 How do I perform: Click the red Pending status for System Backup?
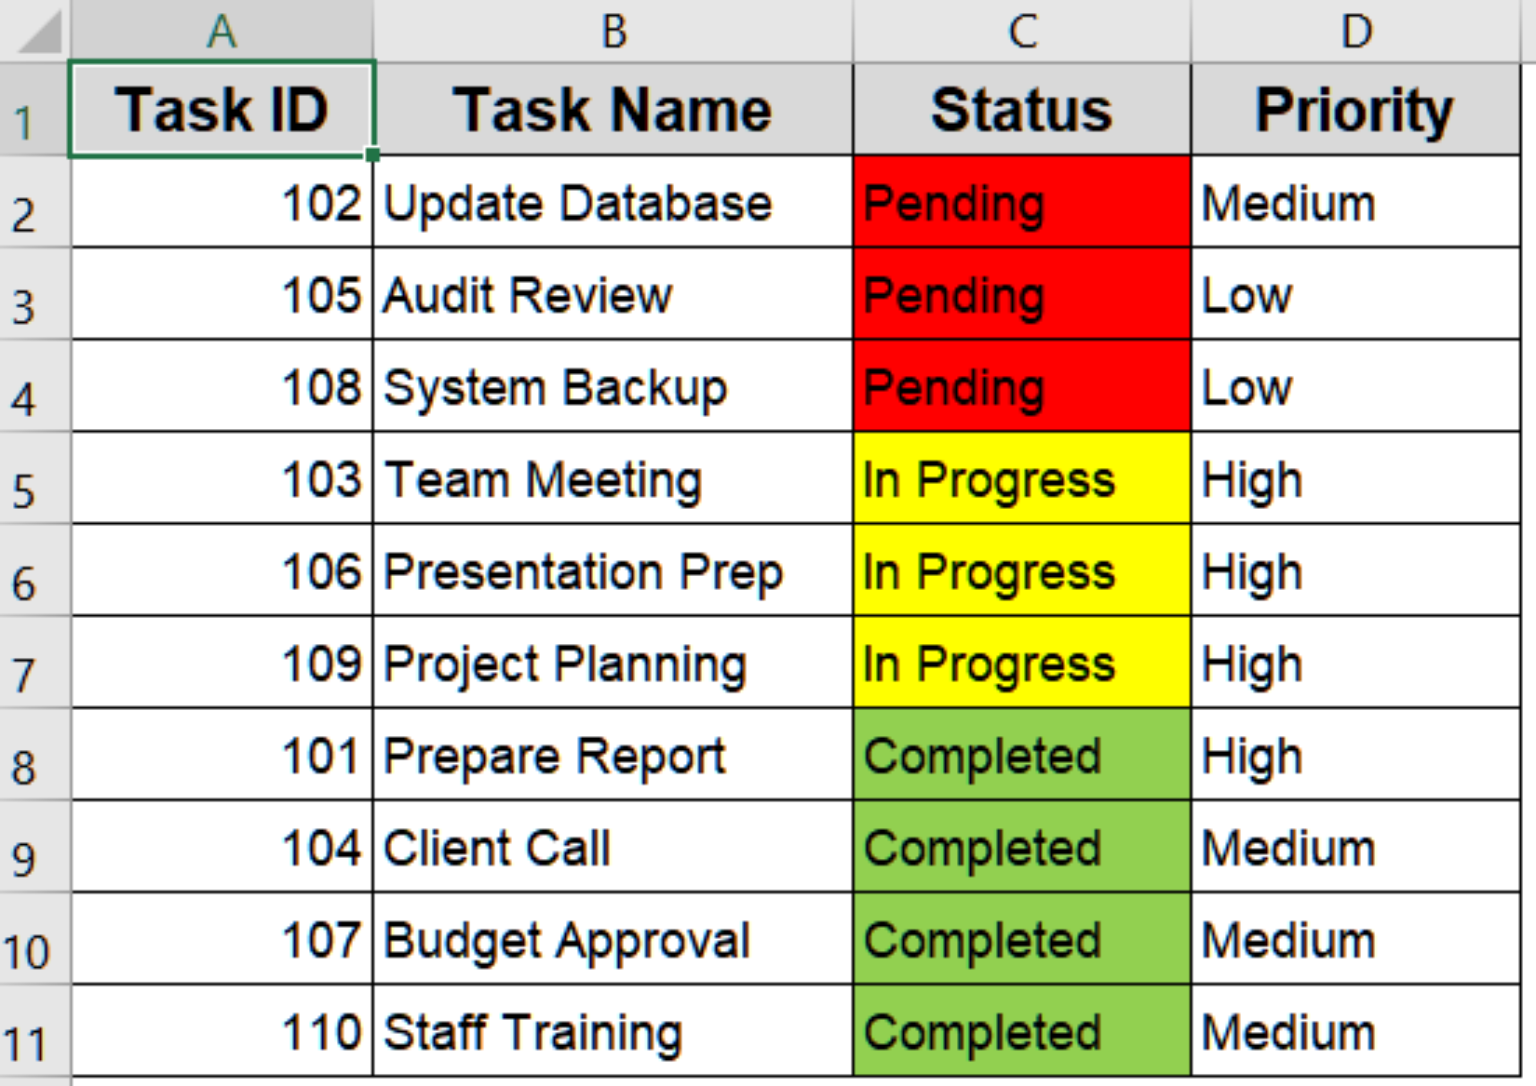pos(1020,387)
